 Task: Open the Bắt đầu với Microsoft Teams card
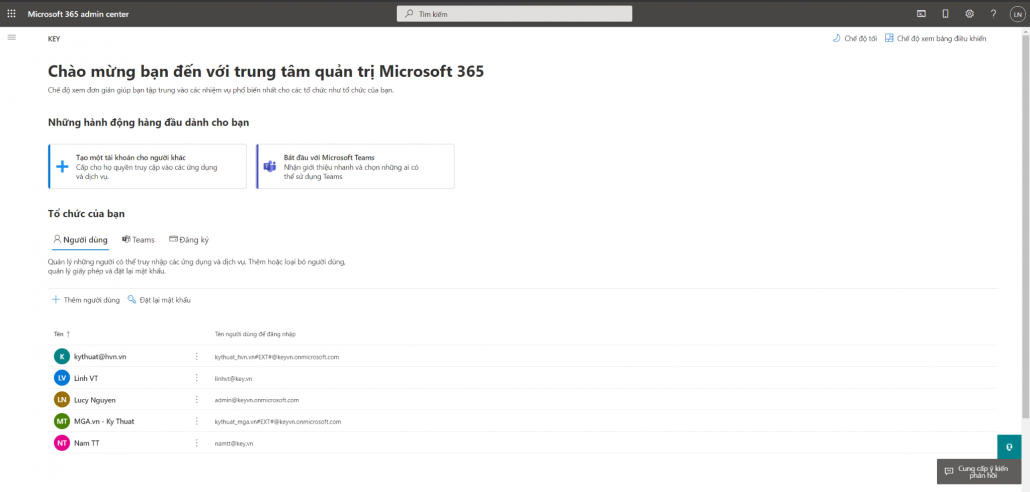(355, 166)
